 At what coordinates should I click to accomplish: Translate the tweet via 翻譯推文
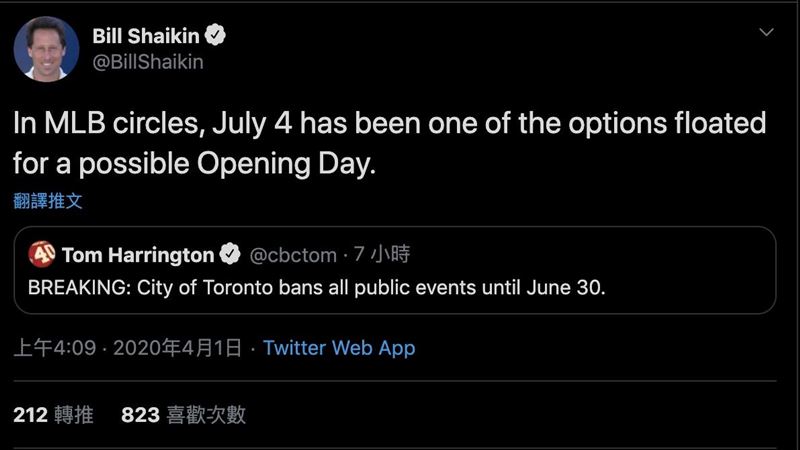tap(47, 201)
